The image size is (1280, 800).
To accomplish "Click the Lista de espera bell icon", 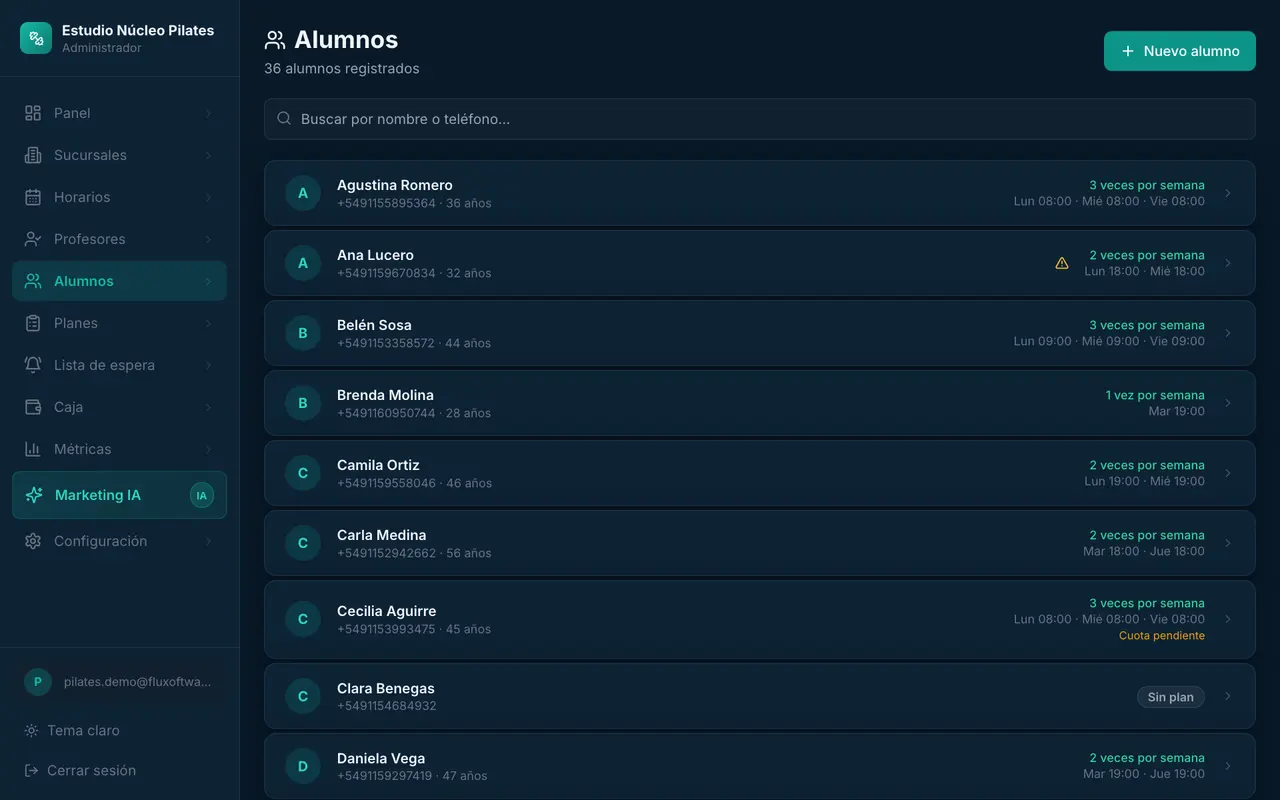I will (33, 365).
